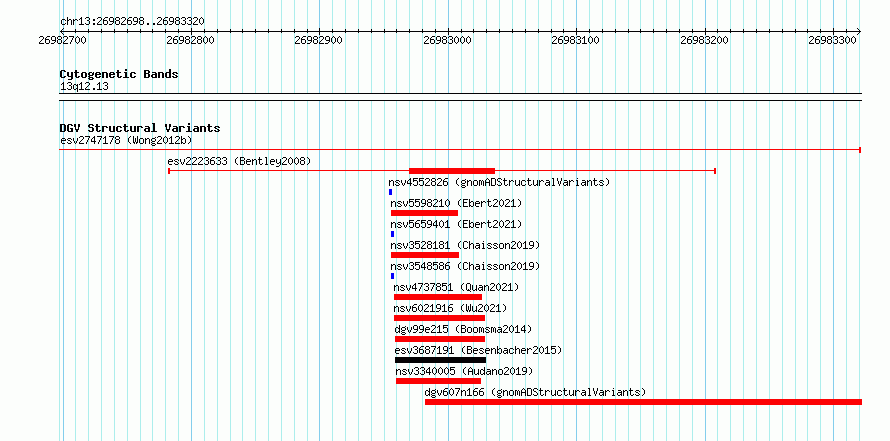Open nsv3340005 (Audano2019) label
This screenshot has height=441, width=890.
coord(464,371)
